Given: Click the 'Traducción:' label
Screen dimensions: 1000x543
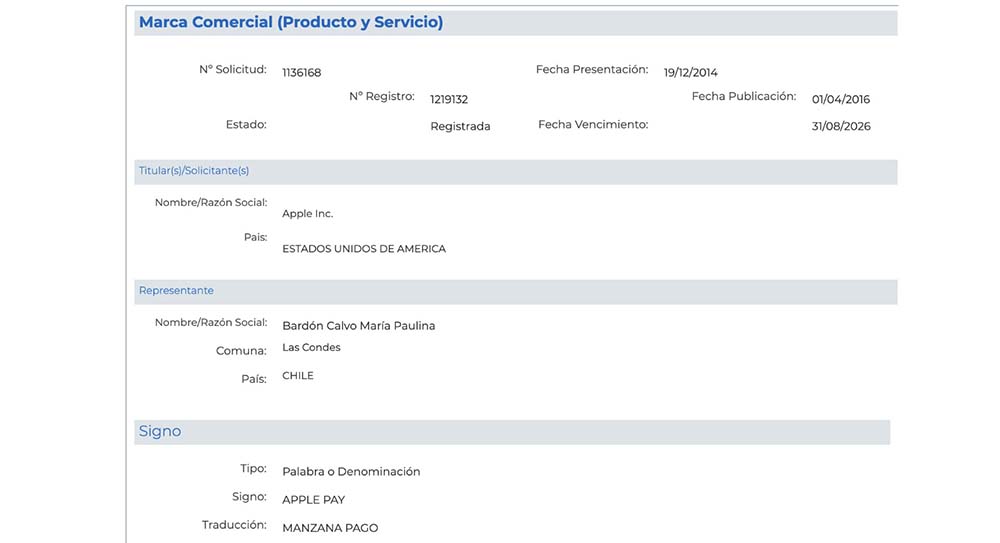Looking at the screenshot, I should (x=235, y=525).
